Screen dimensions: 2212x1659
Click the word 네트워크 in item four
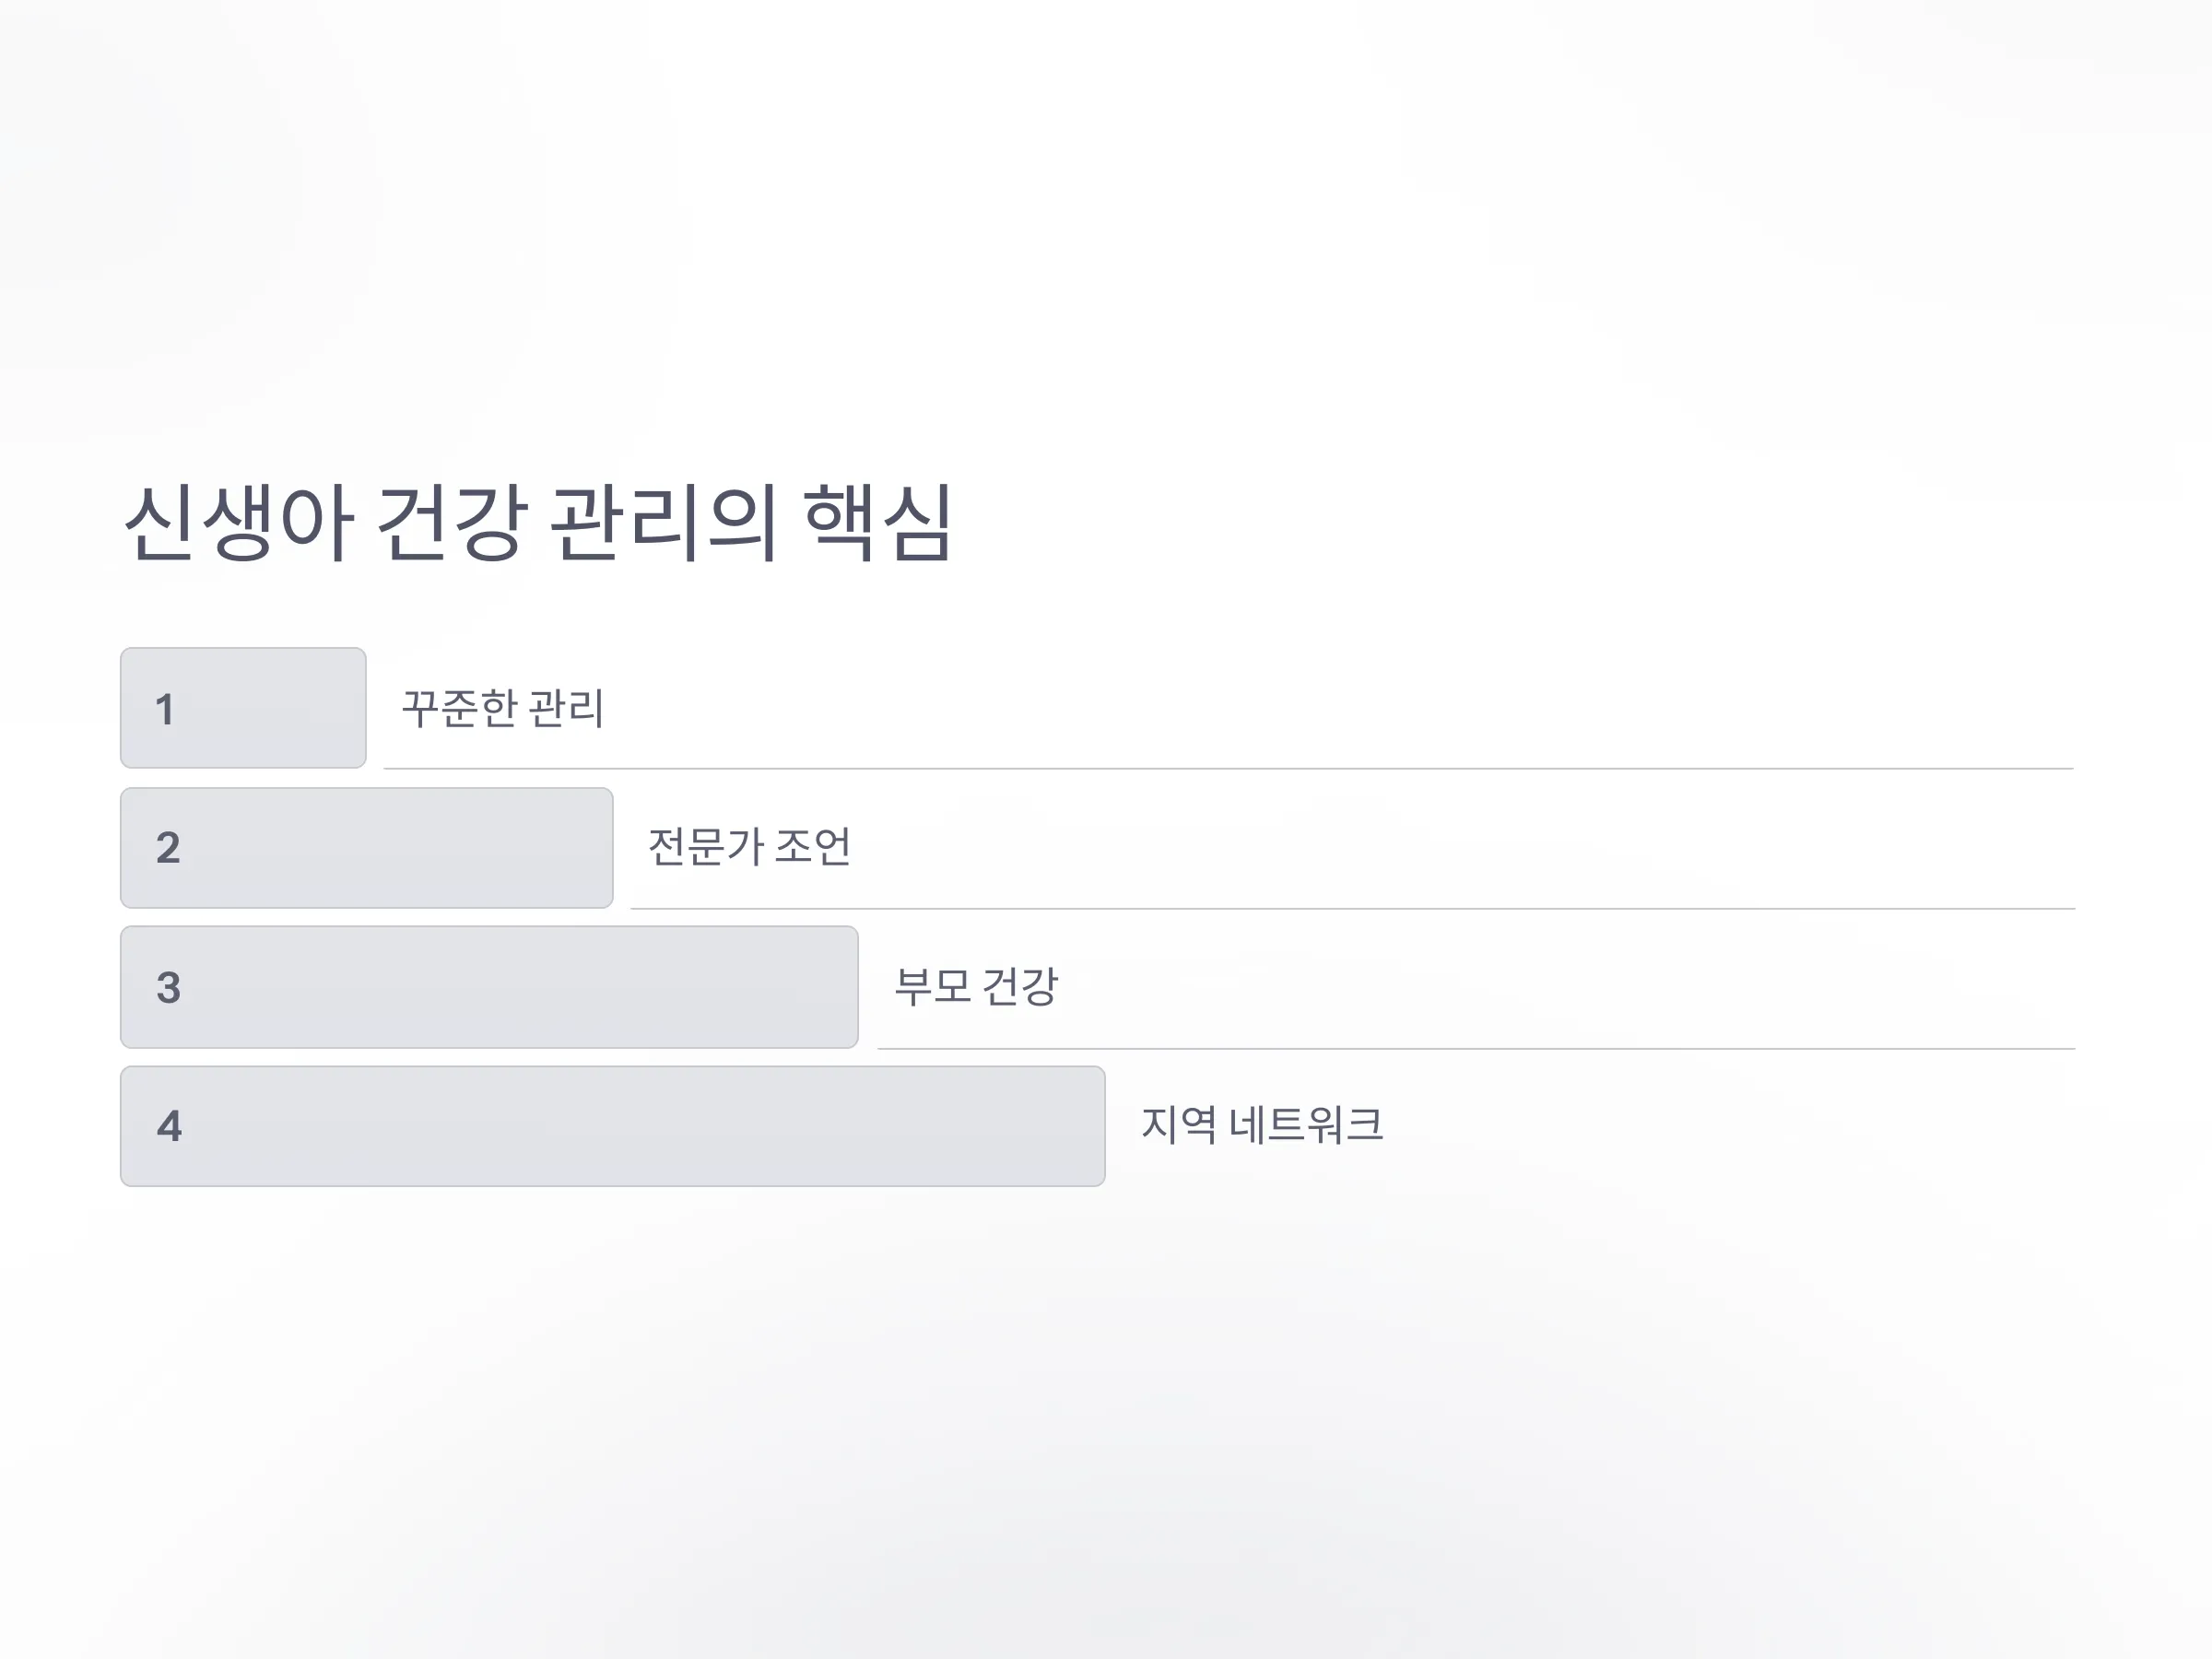coord(1306,1125)
